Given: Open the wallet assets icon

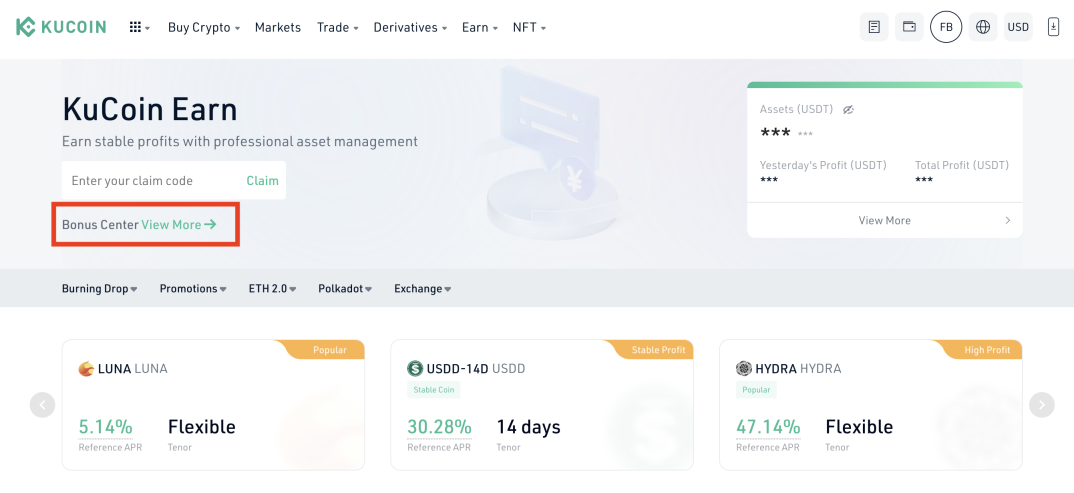Looking at the screenshot, I should [x=910, y=27].
